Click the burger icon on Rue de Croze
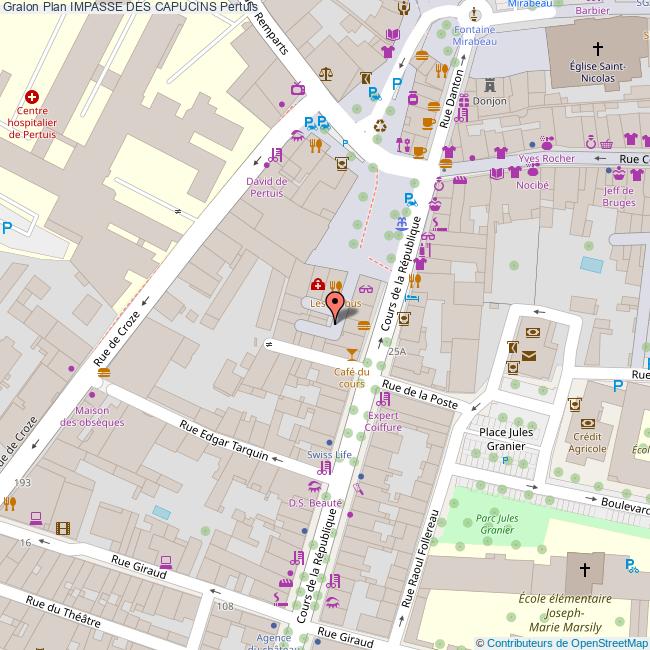650x650 pixels. coord(104,373)
